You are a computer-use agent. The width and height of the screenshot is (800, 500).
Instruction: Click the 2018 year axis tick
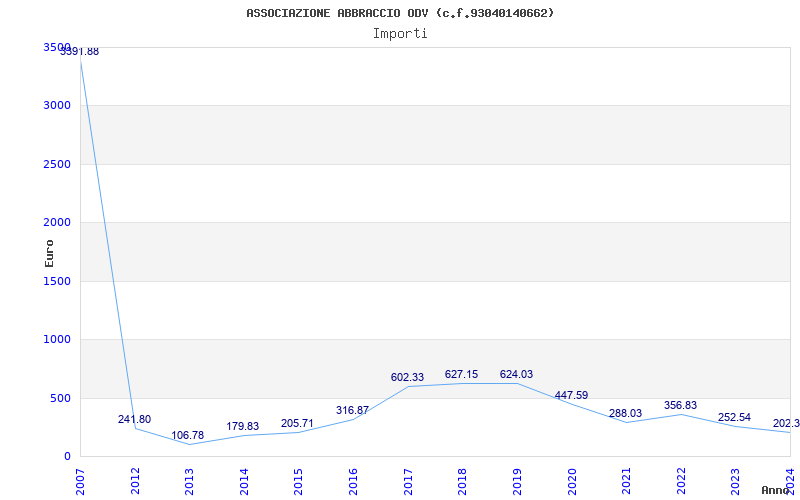[x=462, y=482]
